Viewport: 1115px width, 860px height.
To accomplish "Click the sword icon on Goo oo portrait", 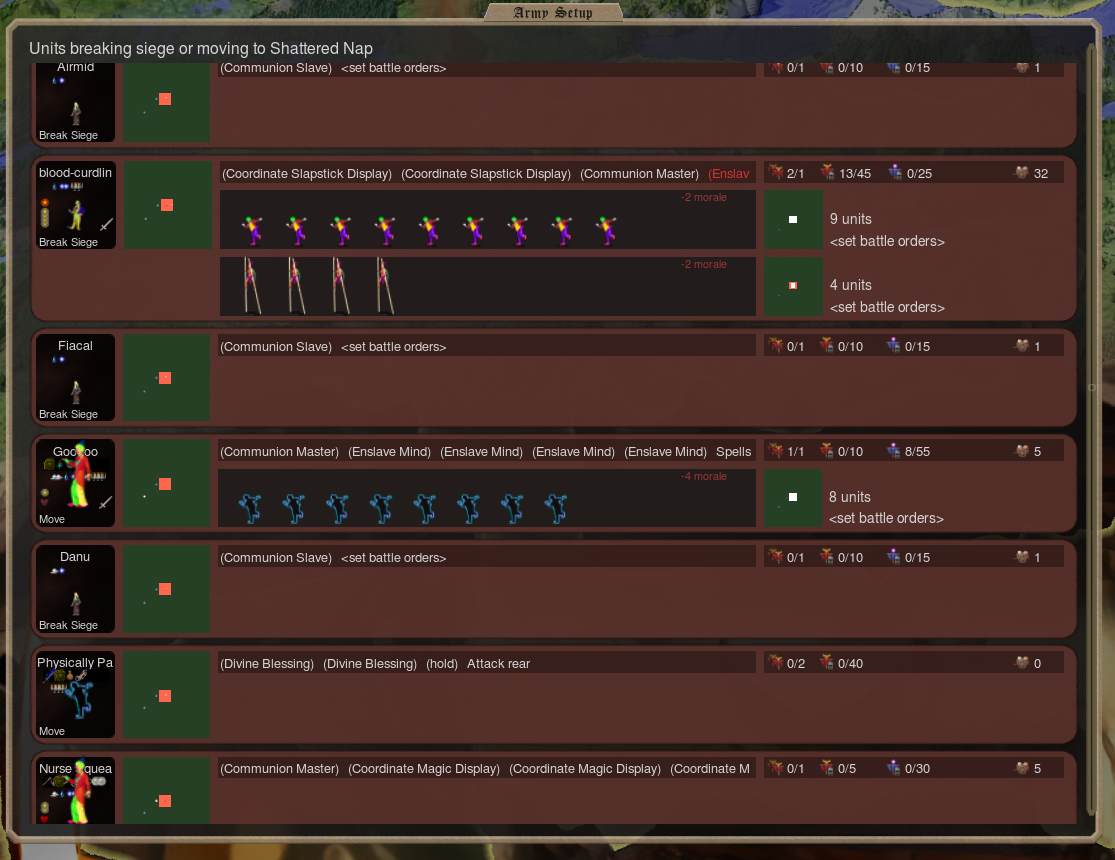I will [106, 502].
